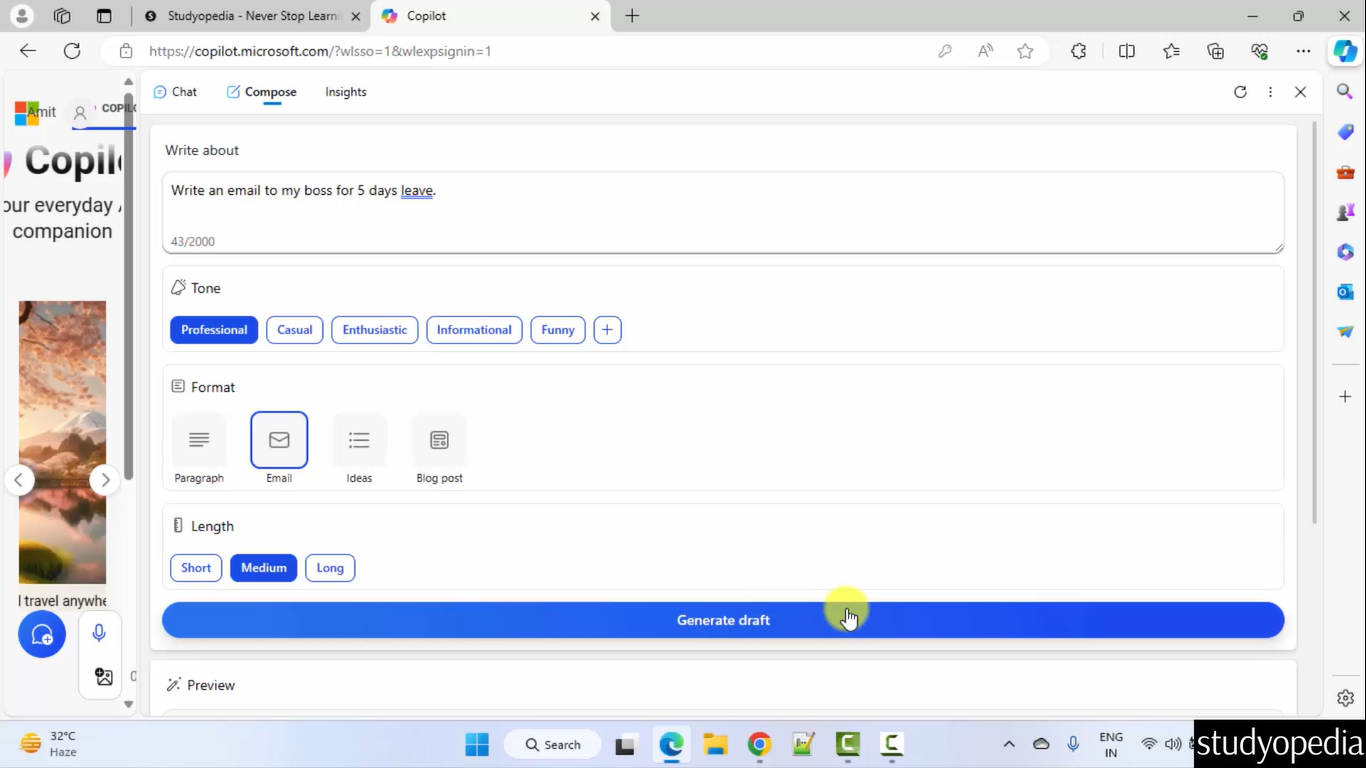Select the Enthusiastic tone
The width and height of the screenshot is (1366, 768).
[375, 330]
